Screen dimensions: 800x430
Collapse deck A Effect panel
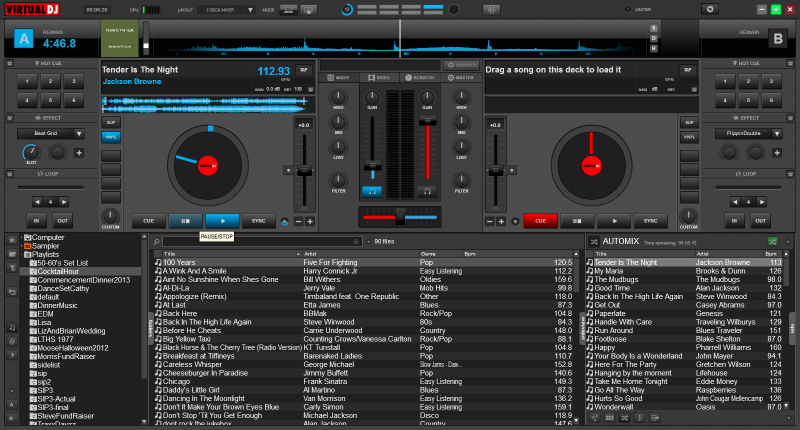pyautogui.click(x=10, y=118)
